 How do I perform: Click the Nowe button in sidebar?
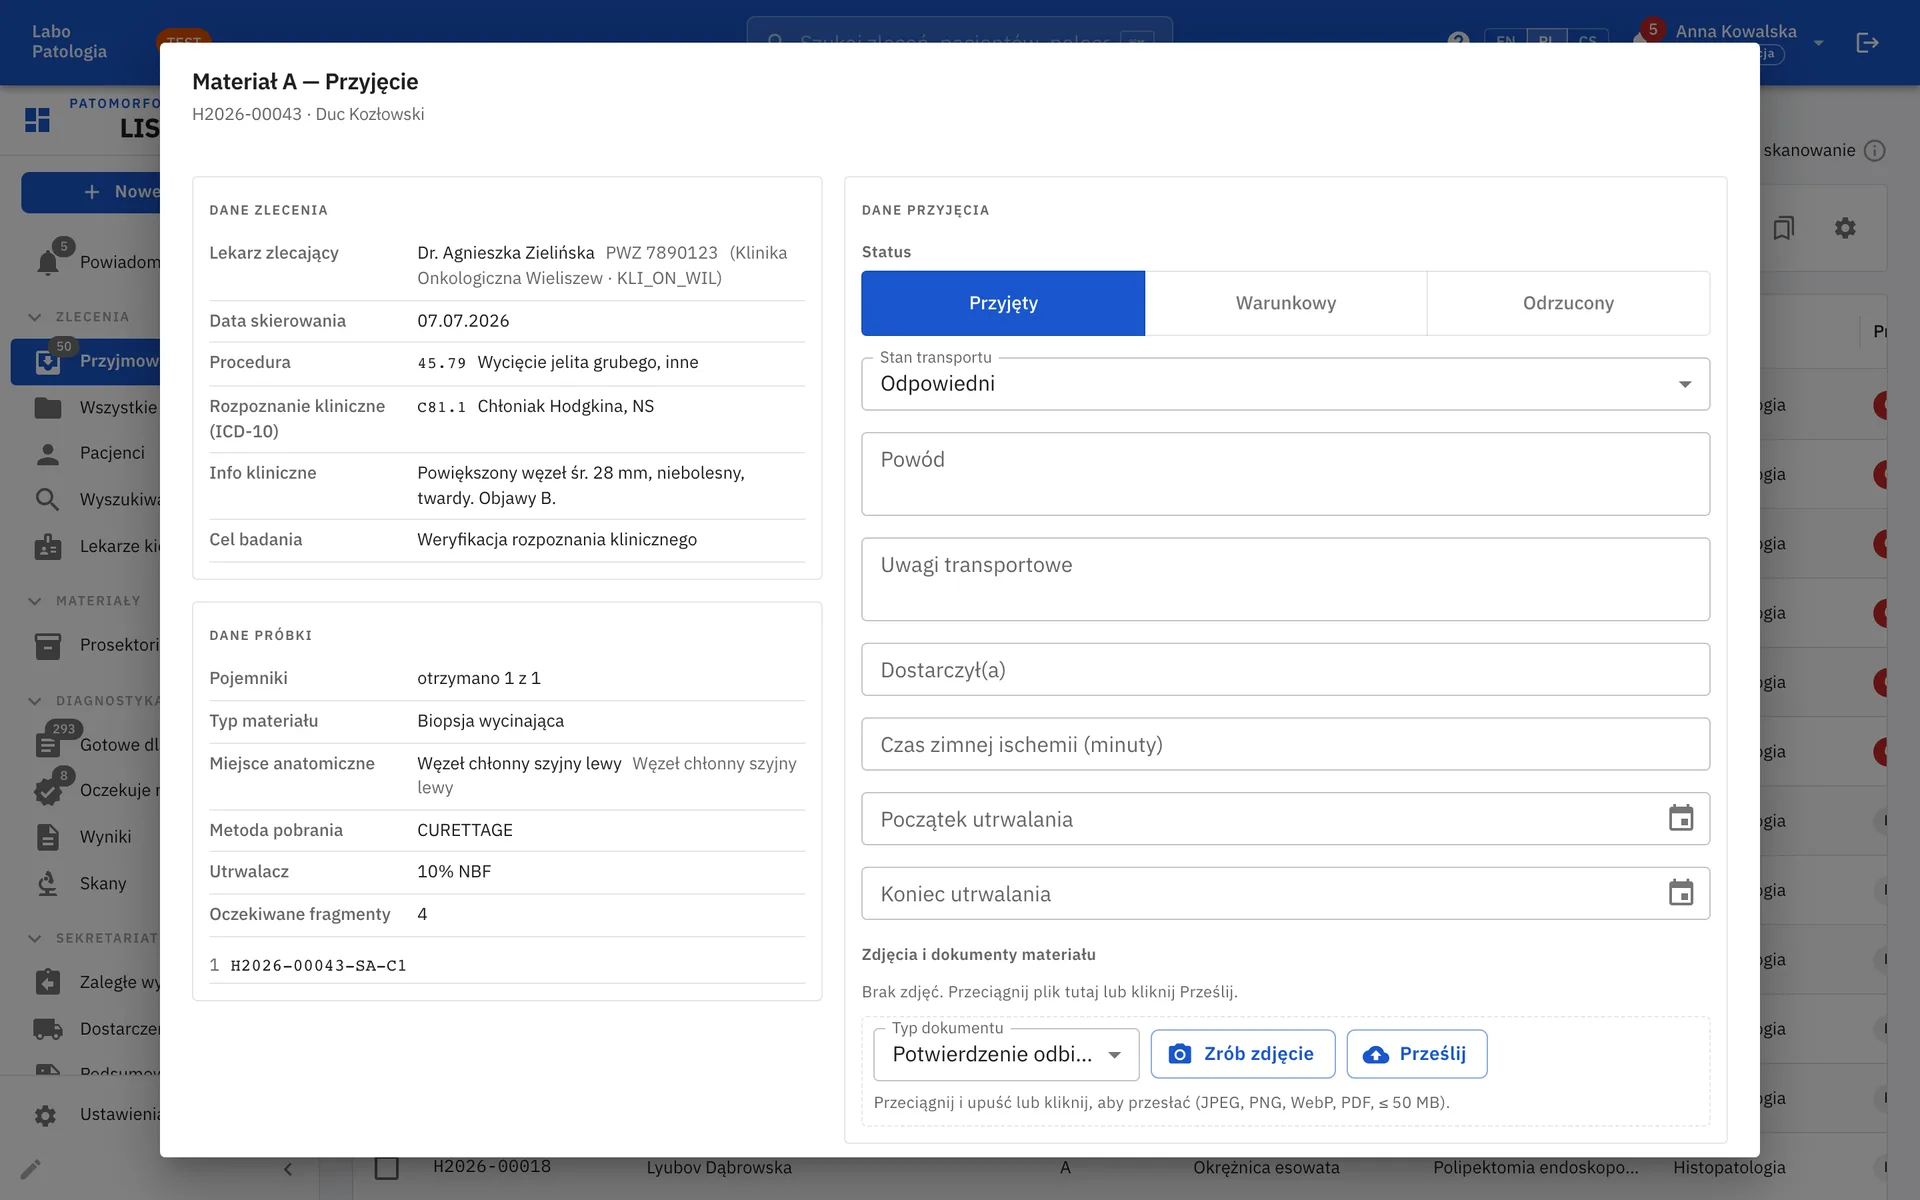(x=91, y=192)
